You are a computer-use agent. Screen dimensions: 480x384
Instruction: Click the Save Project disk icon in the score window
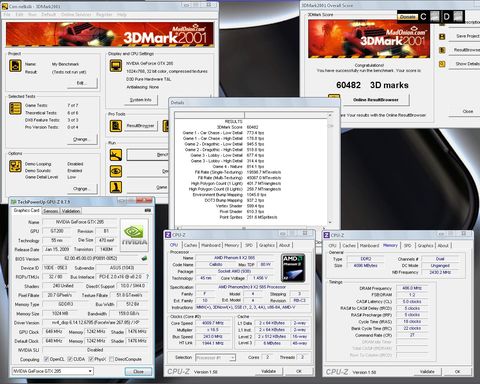click(442, 37)
